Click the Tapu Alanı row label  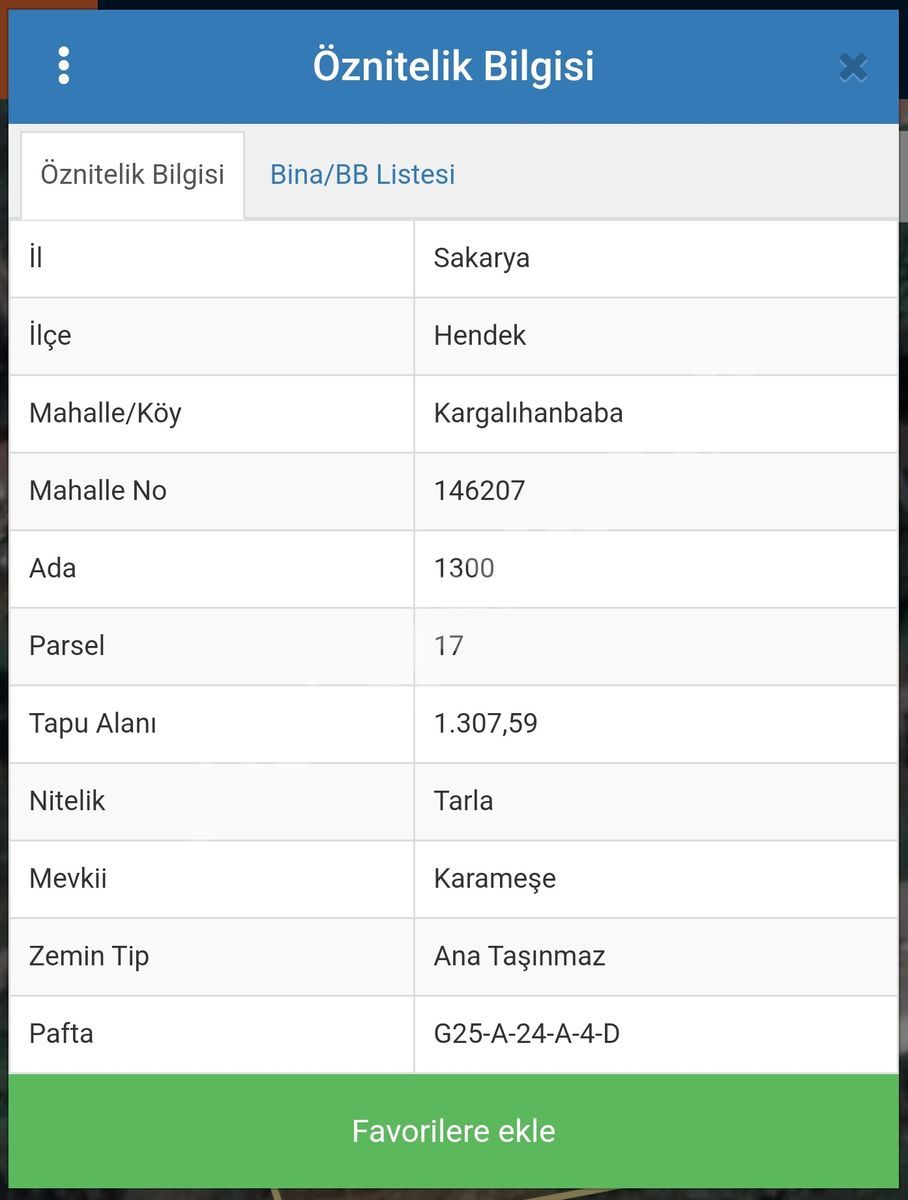[x=93, y=723]
